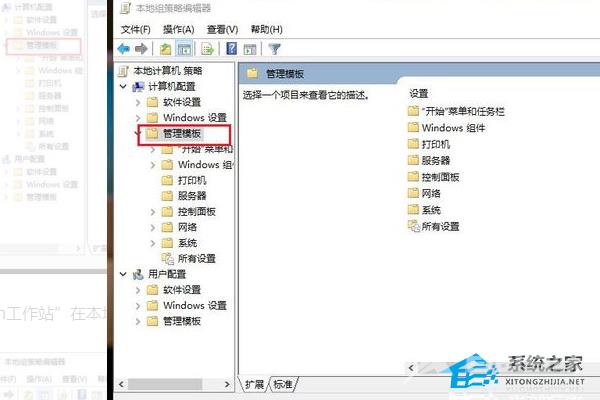Click the Filter funnel toolbar icon
This screenshot has height=400, width=600.
(x=274, y=49)
